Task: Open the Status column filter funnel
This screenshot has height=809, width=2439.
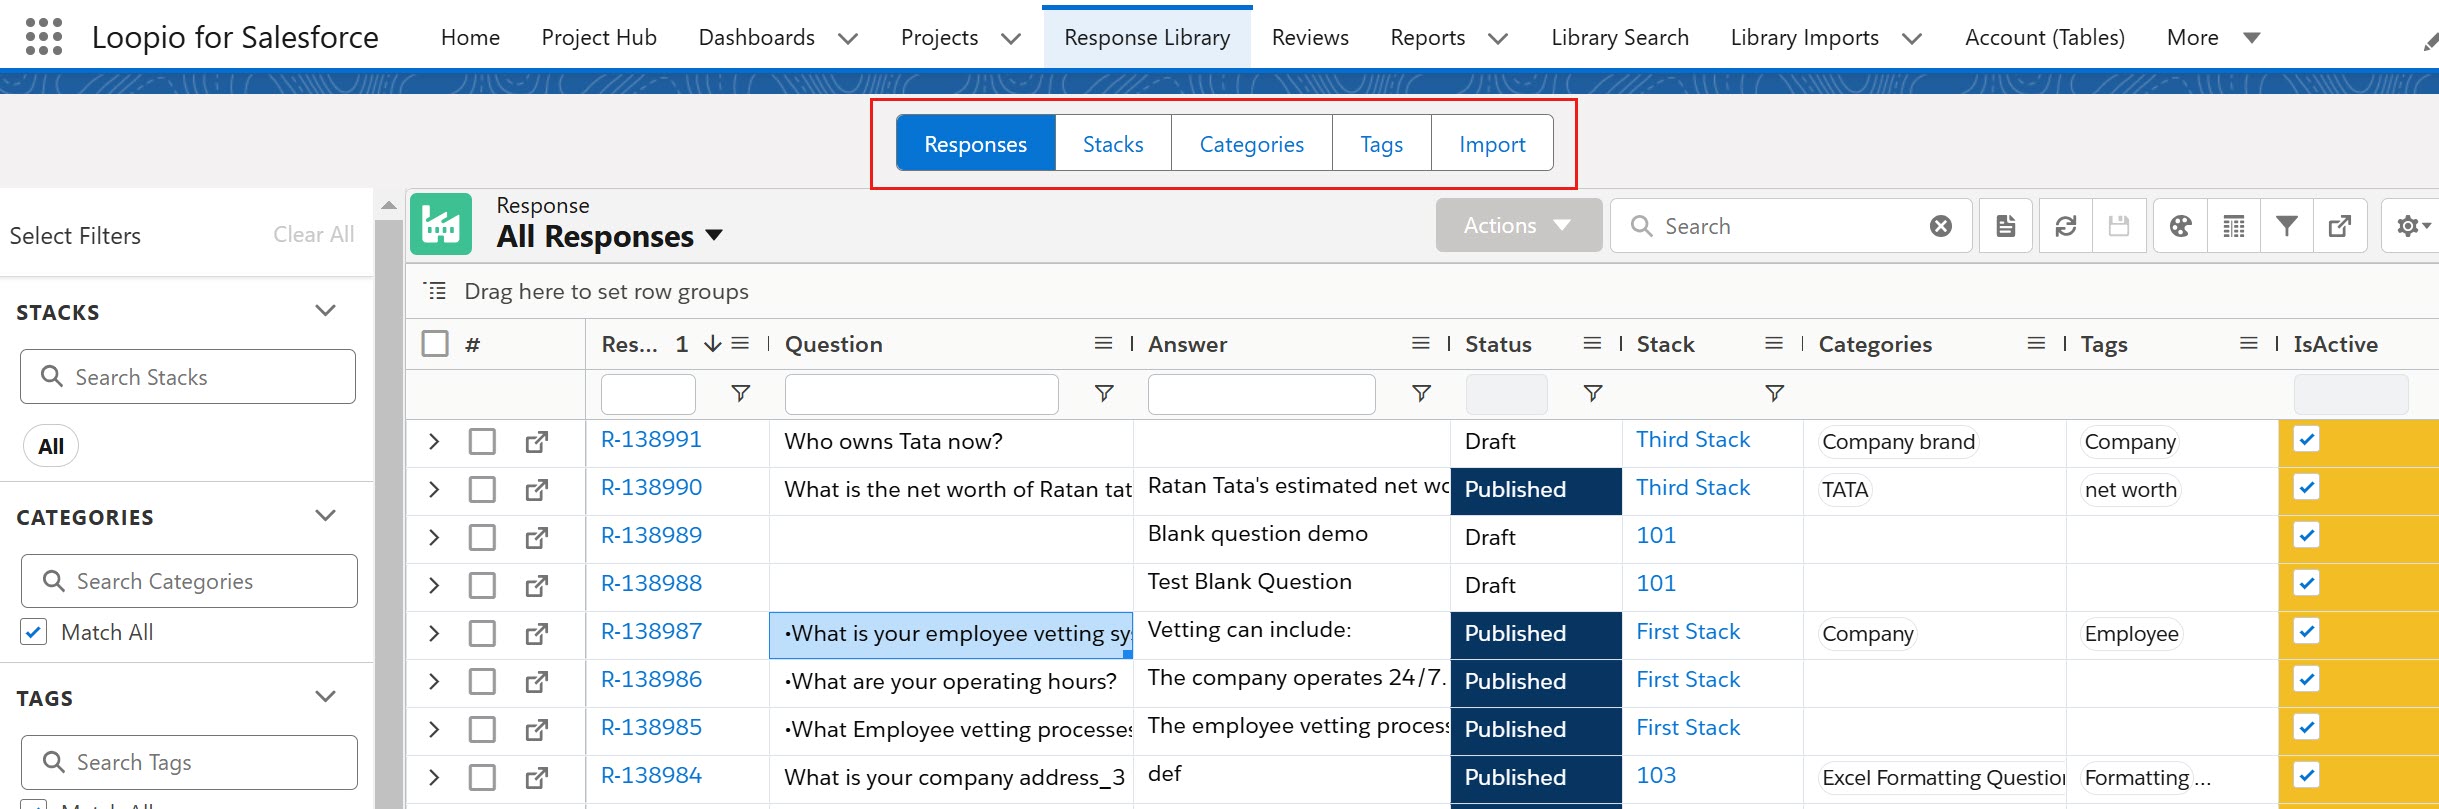Action: tap(1593, 394)
